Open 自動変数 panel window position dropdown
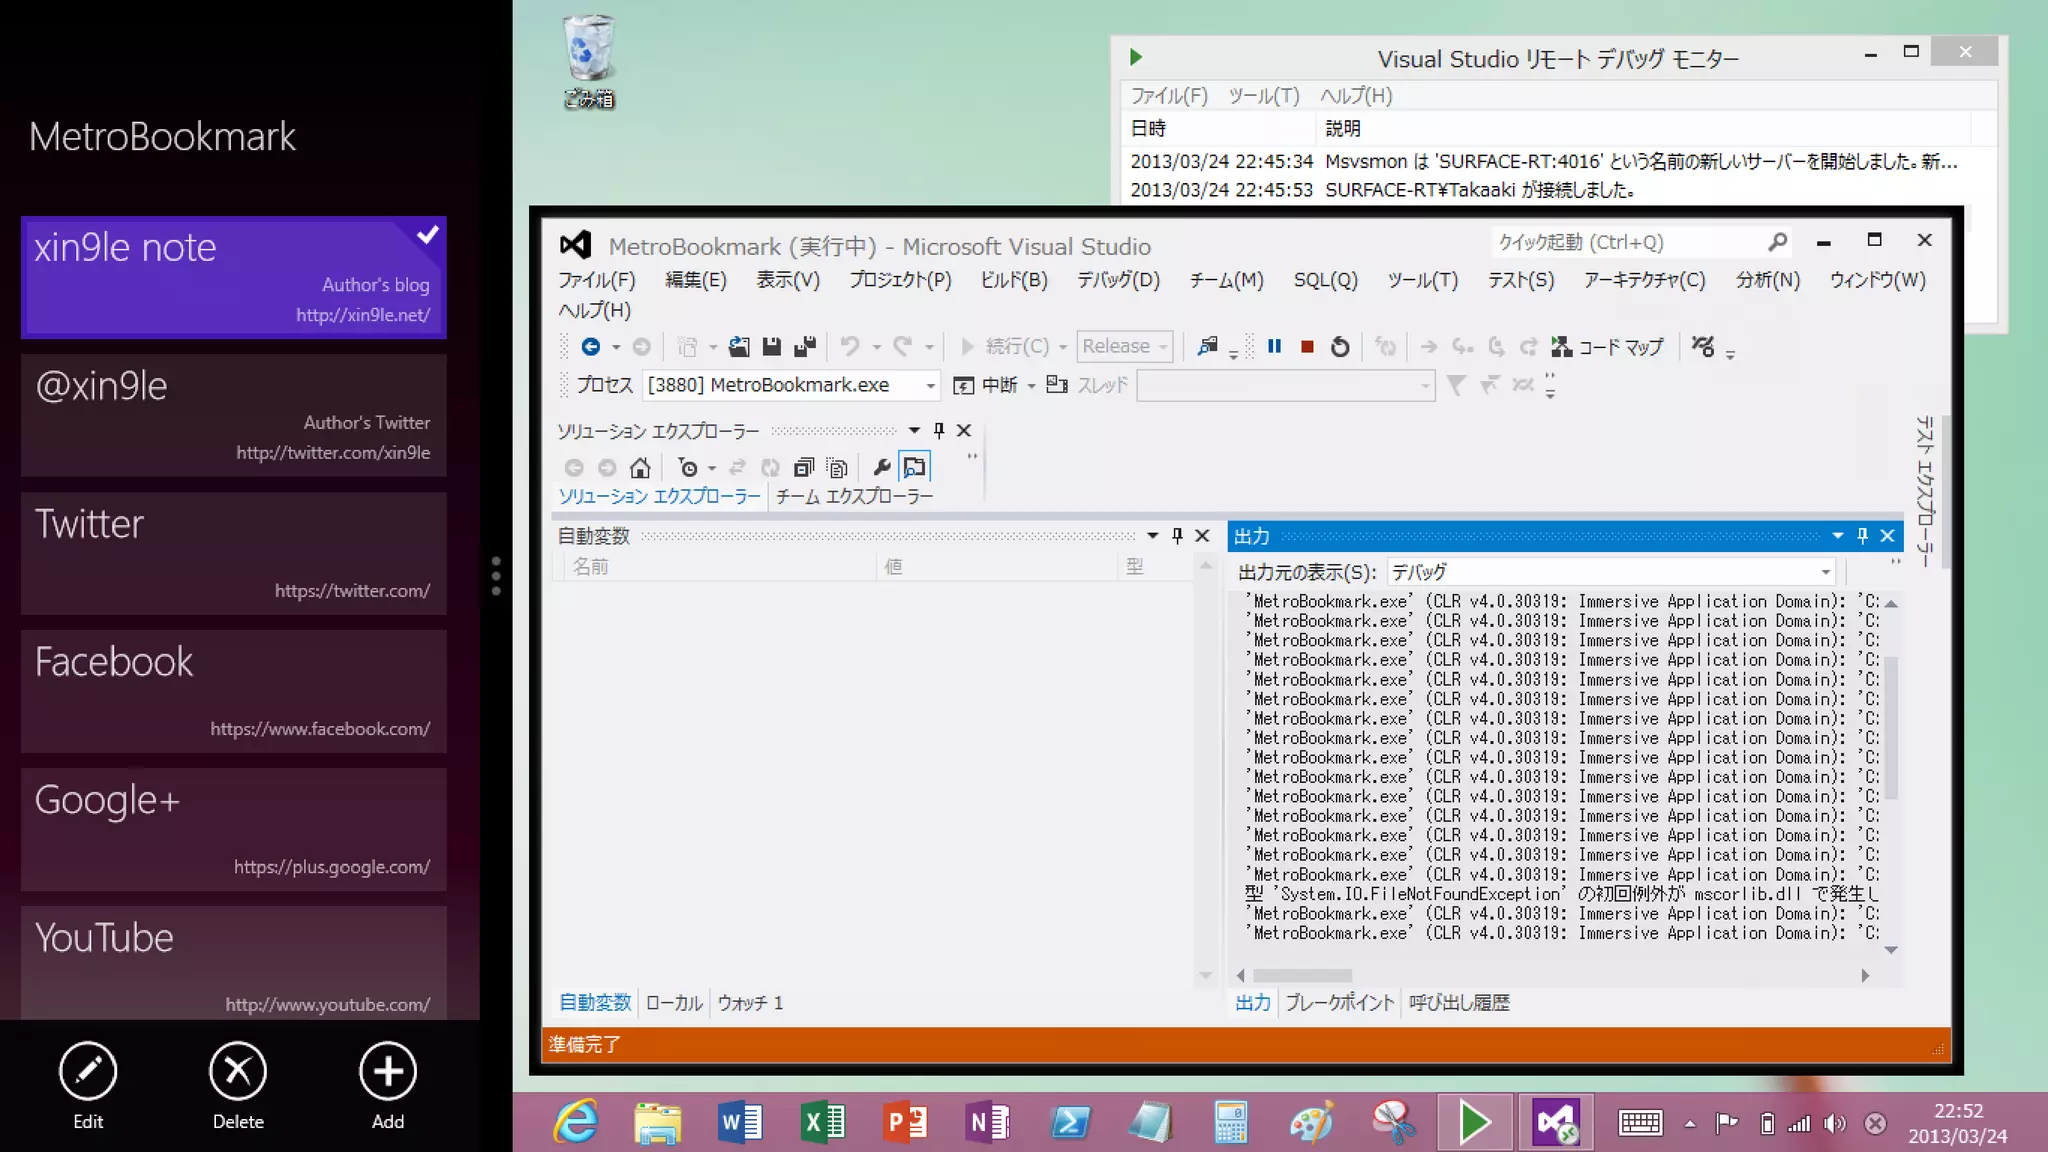 [1152, 536]
